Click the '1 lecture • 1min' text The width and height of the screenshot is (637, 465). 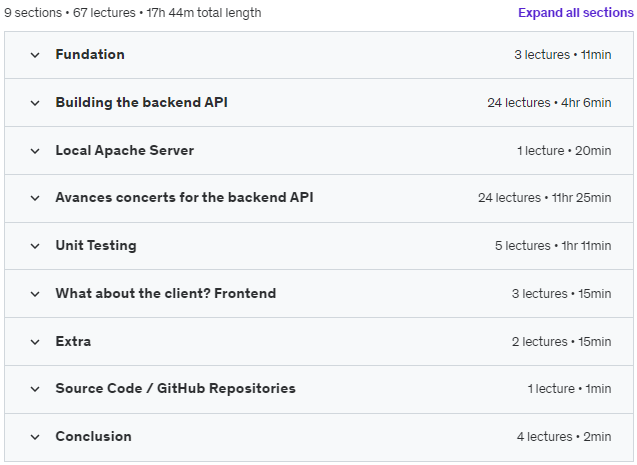pos(569,388)
